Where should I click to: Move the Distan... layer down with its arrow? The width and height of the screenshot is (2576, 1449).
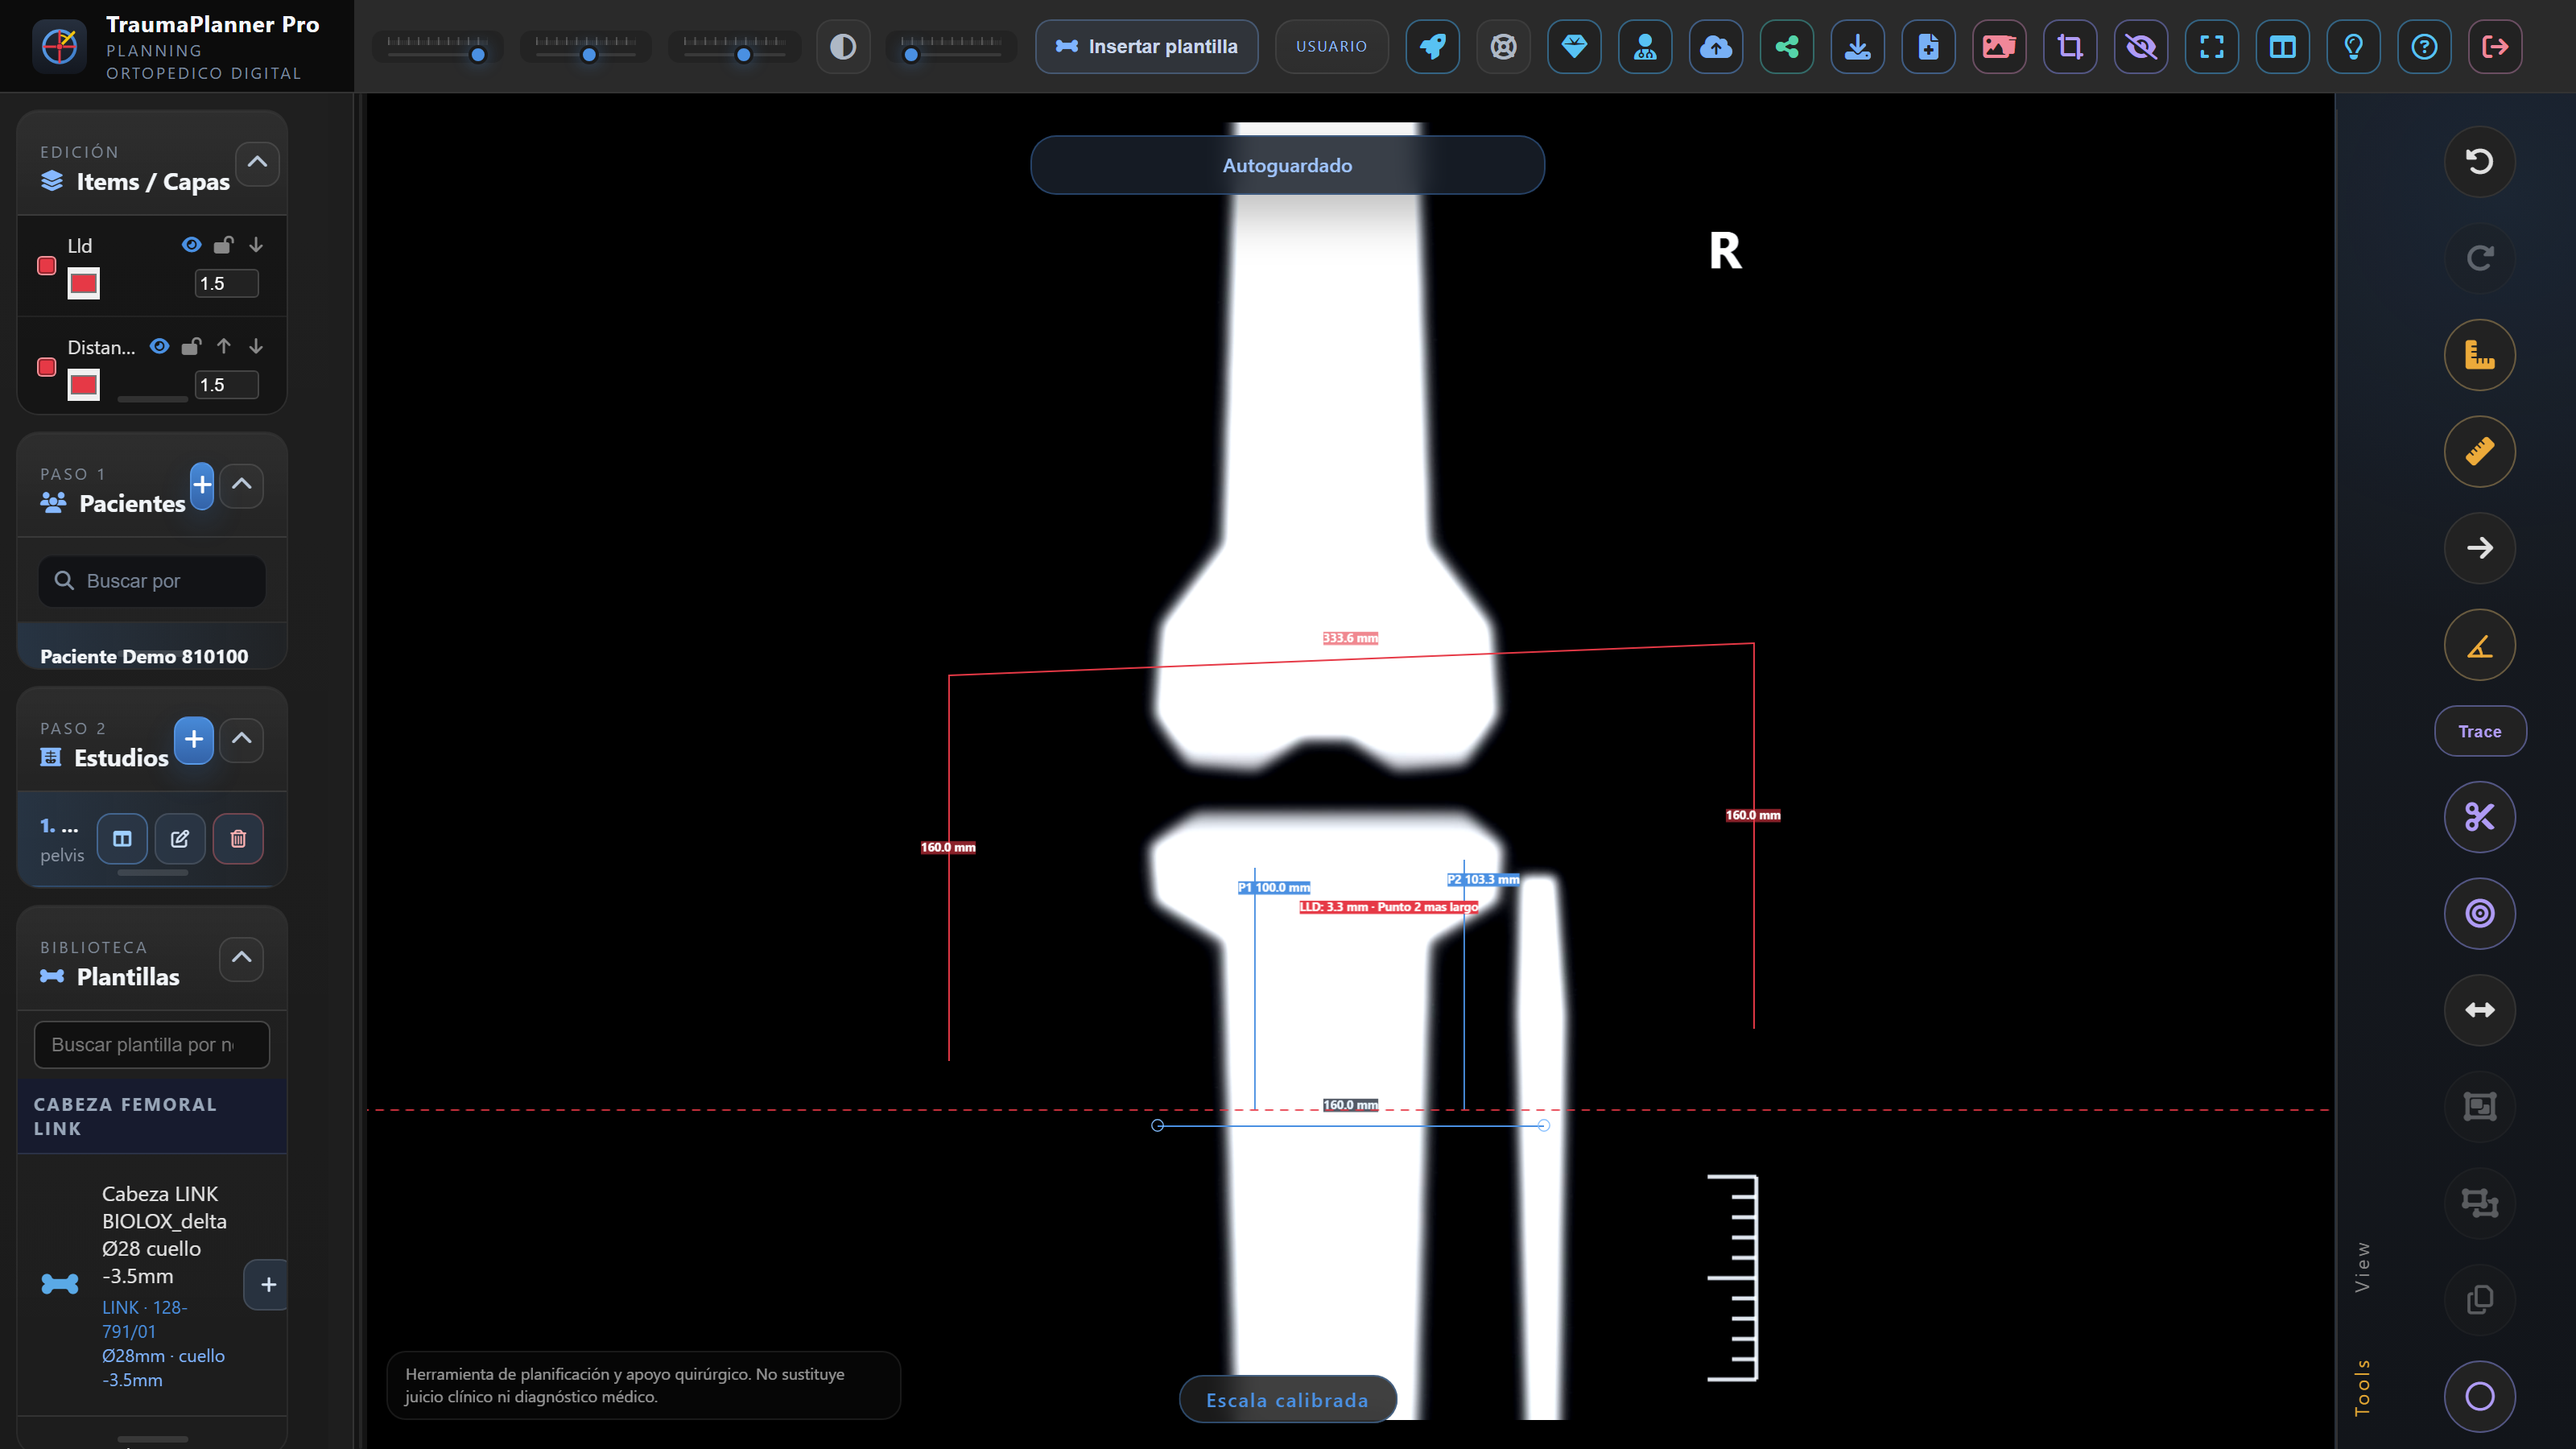[256, 346]
